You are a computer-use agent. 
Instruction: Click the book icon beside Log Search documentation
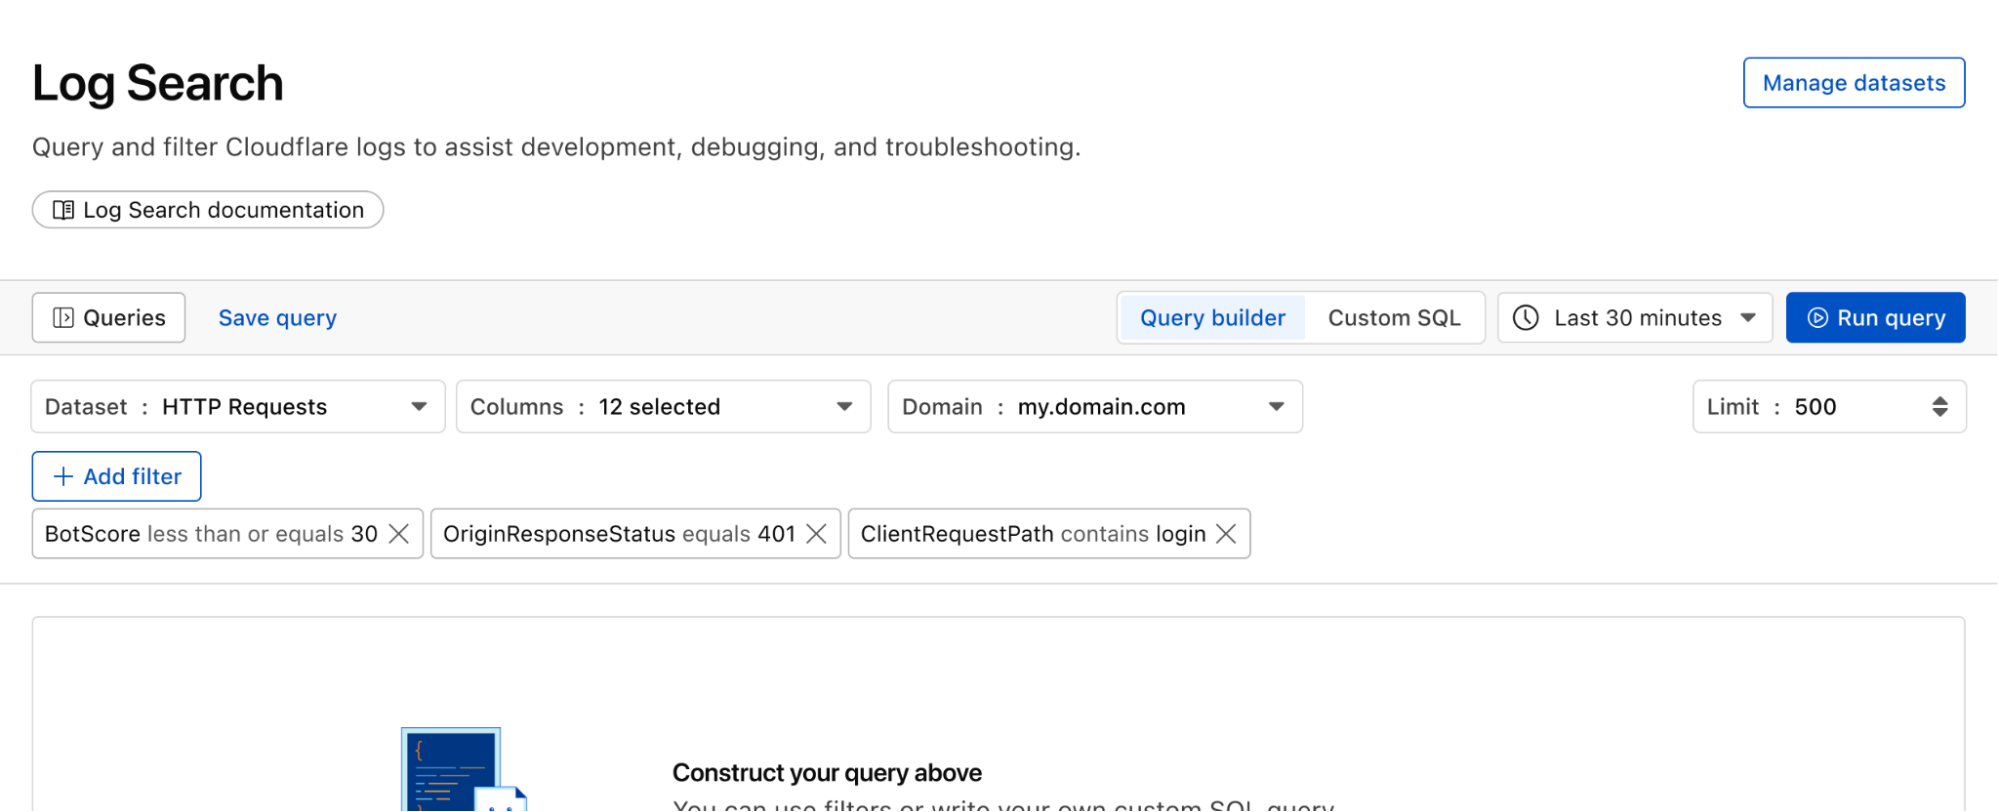coord(63,210)
